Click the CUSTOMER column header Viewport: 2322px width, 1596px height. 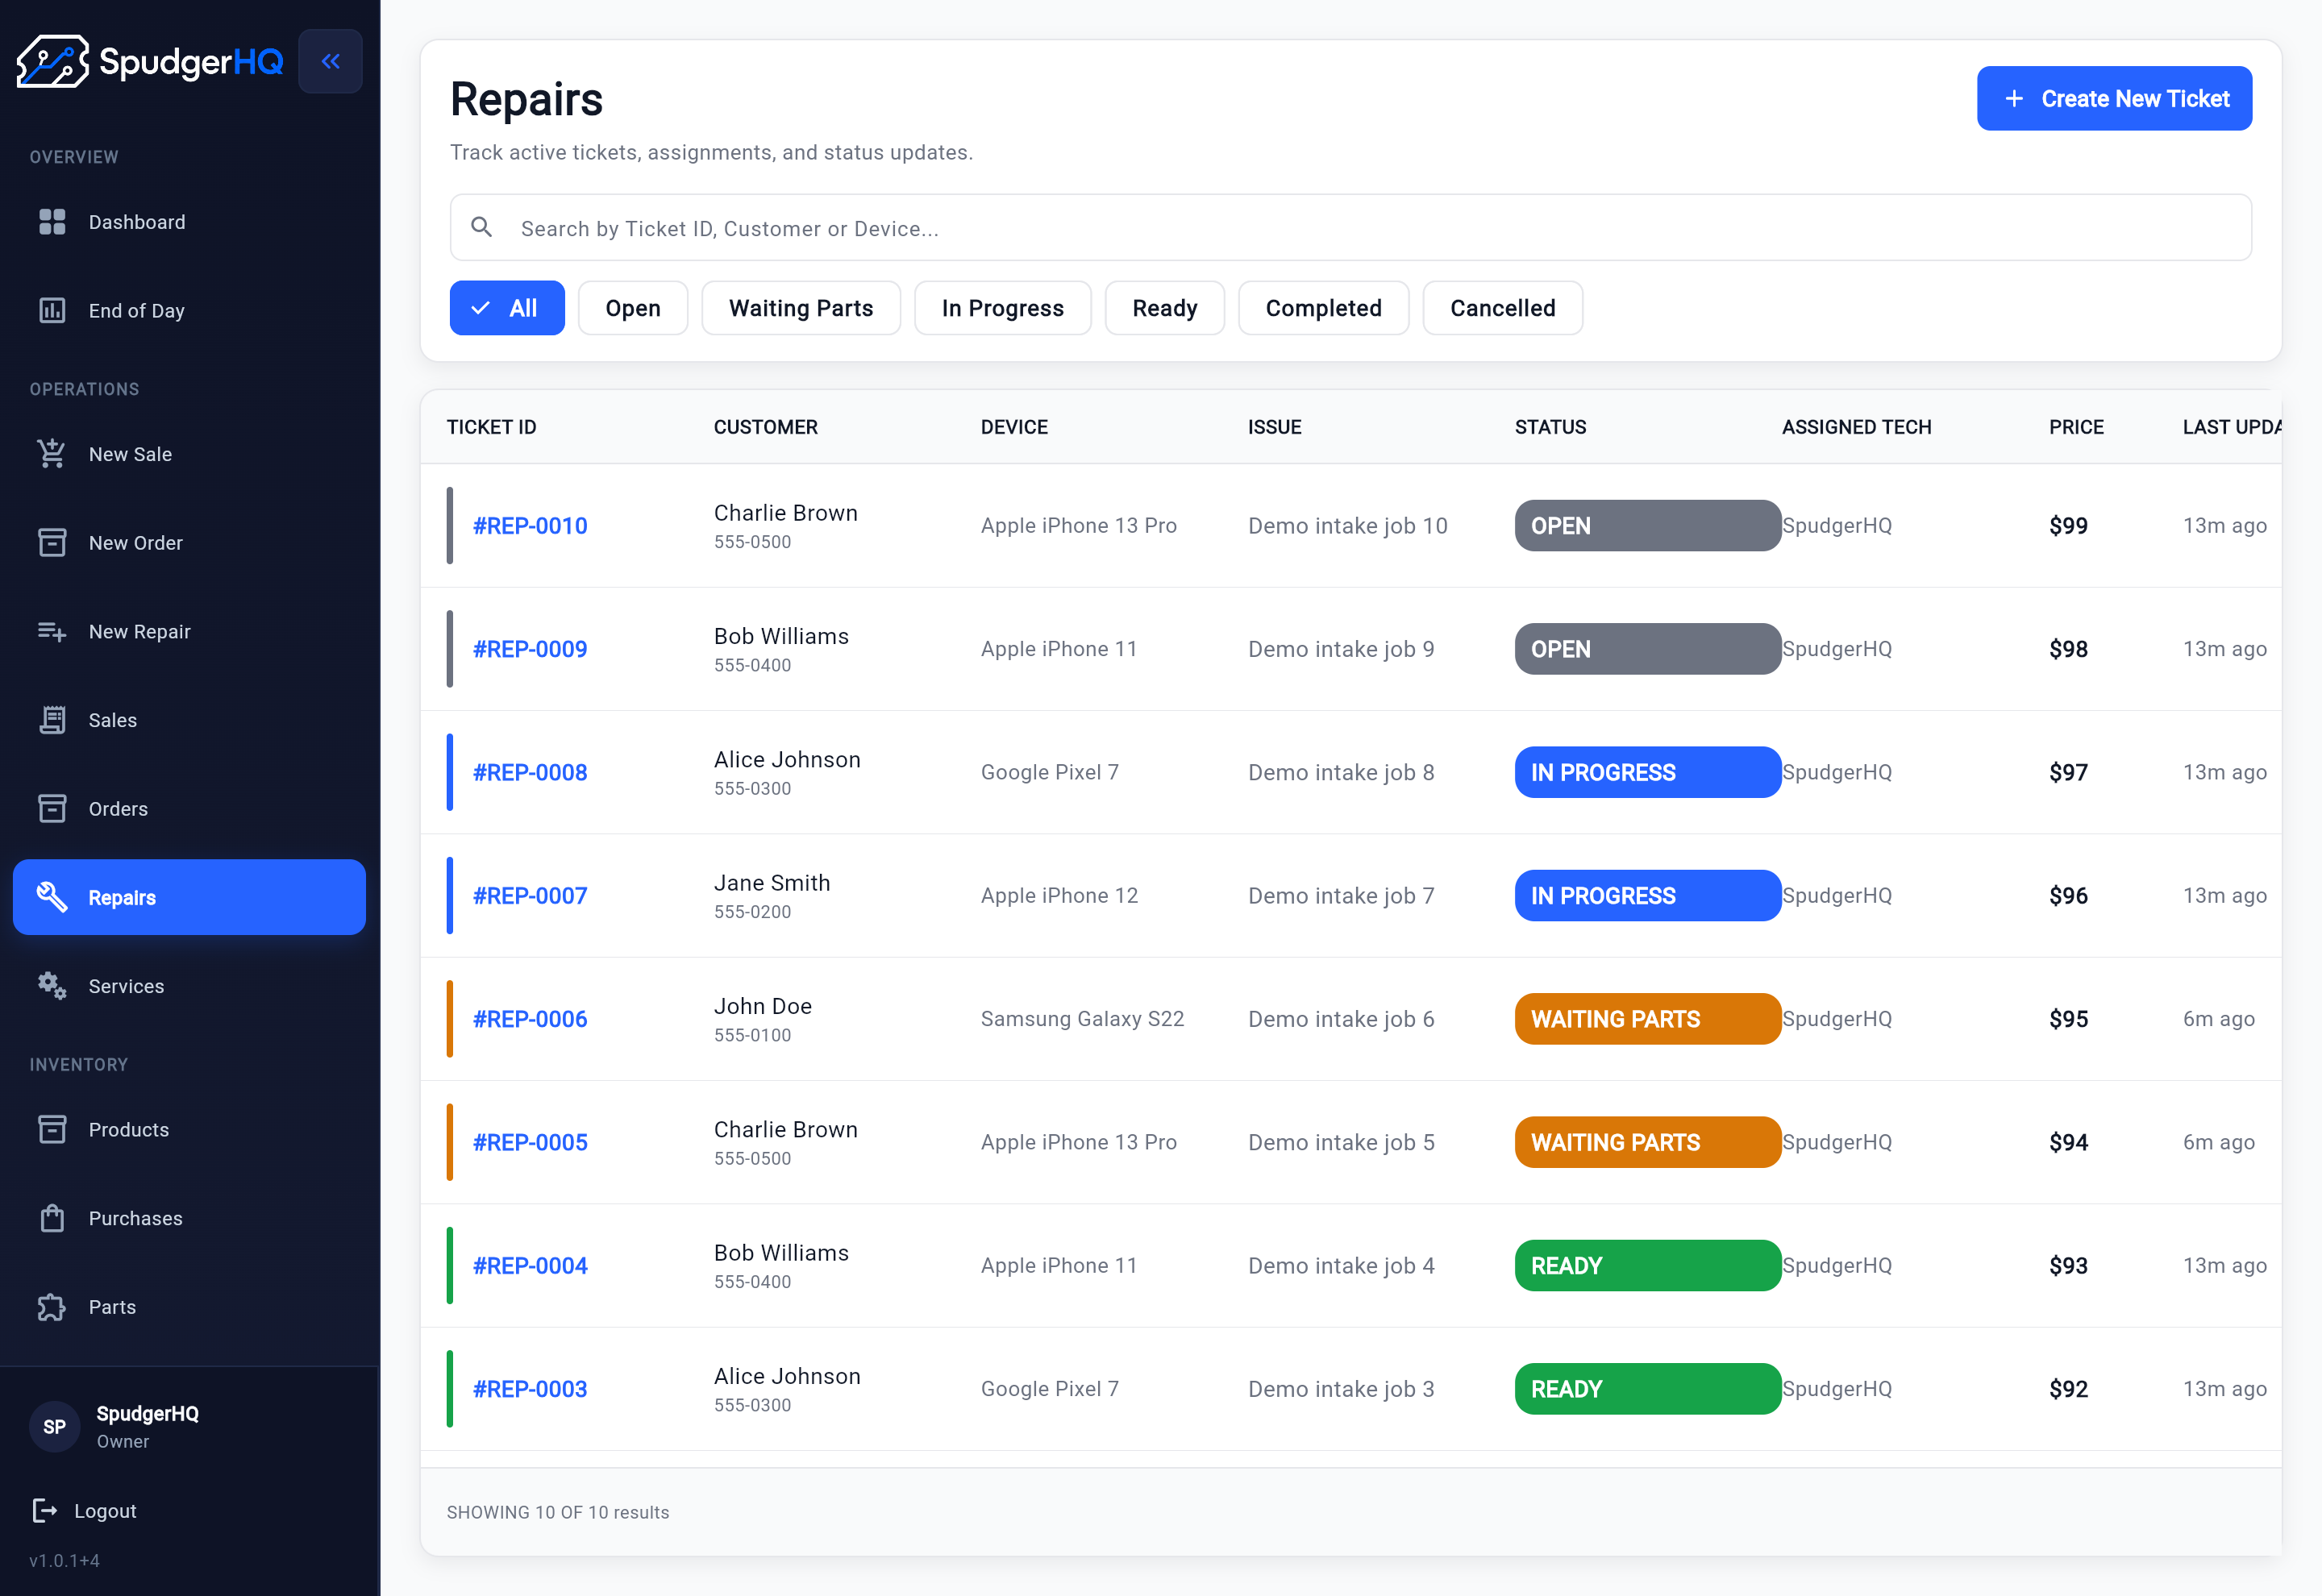(x=766, y=427)
